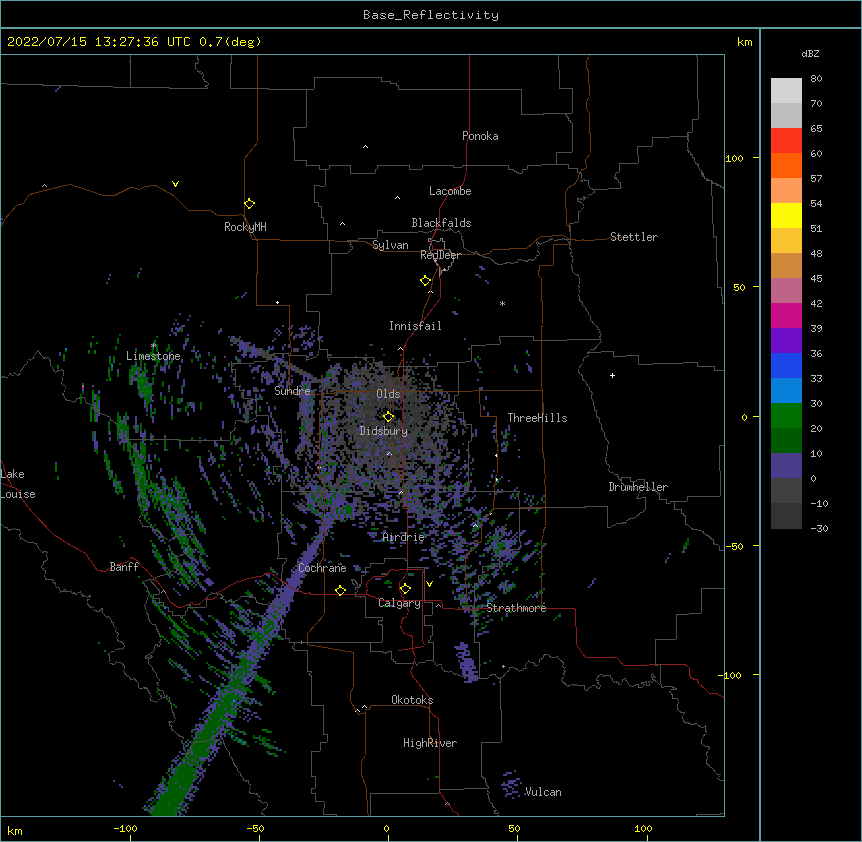The width and height of the screenshot is (862, 842).
Task: Click the blue 36-33 dBZ legend swatch
Action: coord(786,365)
